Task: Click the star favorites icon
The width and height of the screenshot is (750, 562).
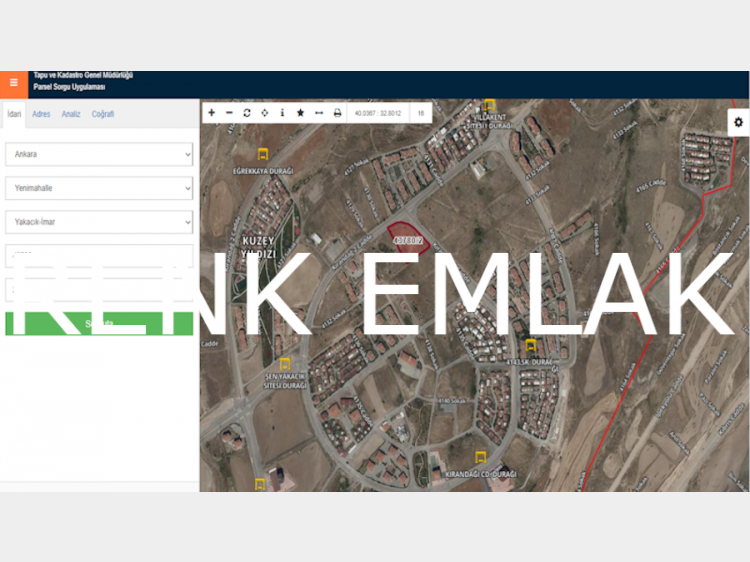Action: pos(300,113)
